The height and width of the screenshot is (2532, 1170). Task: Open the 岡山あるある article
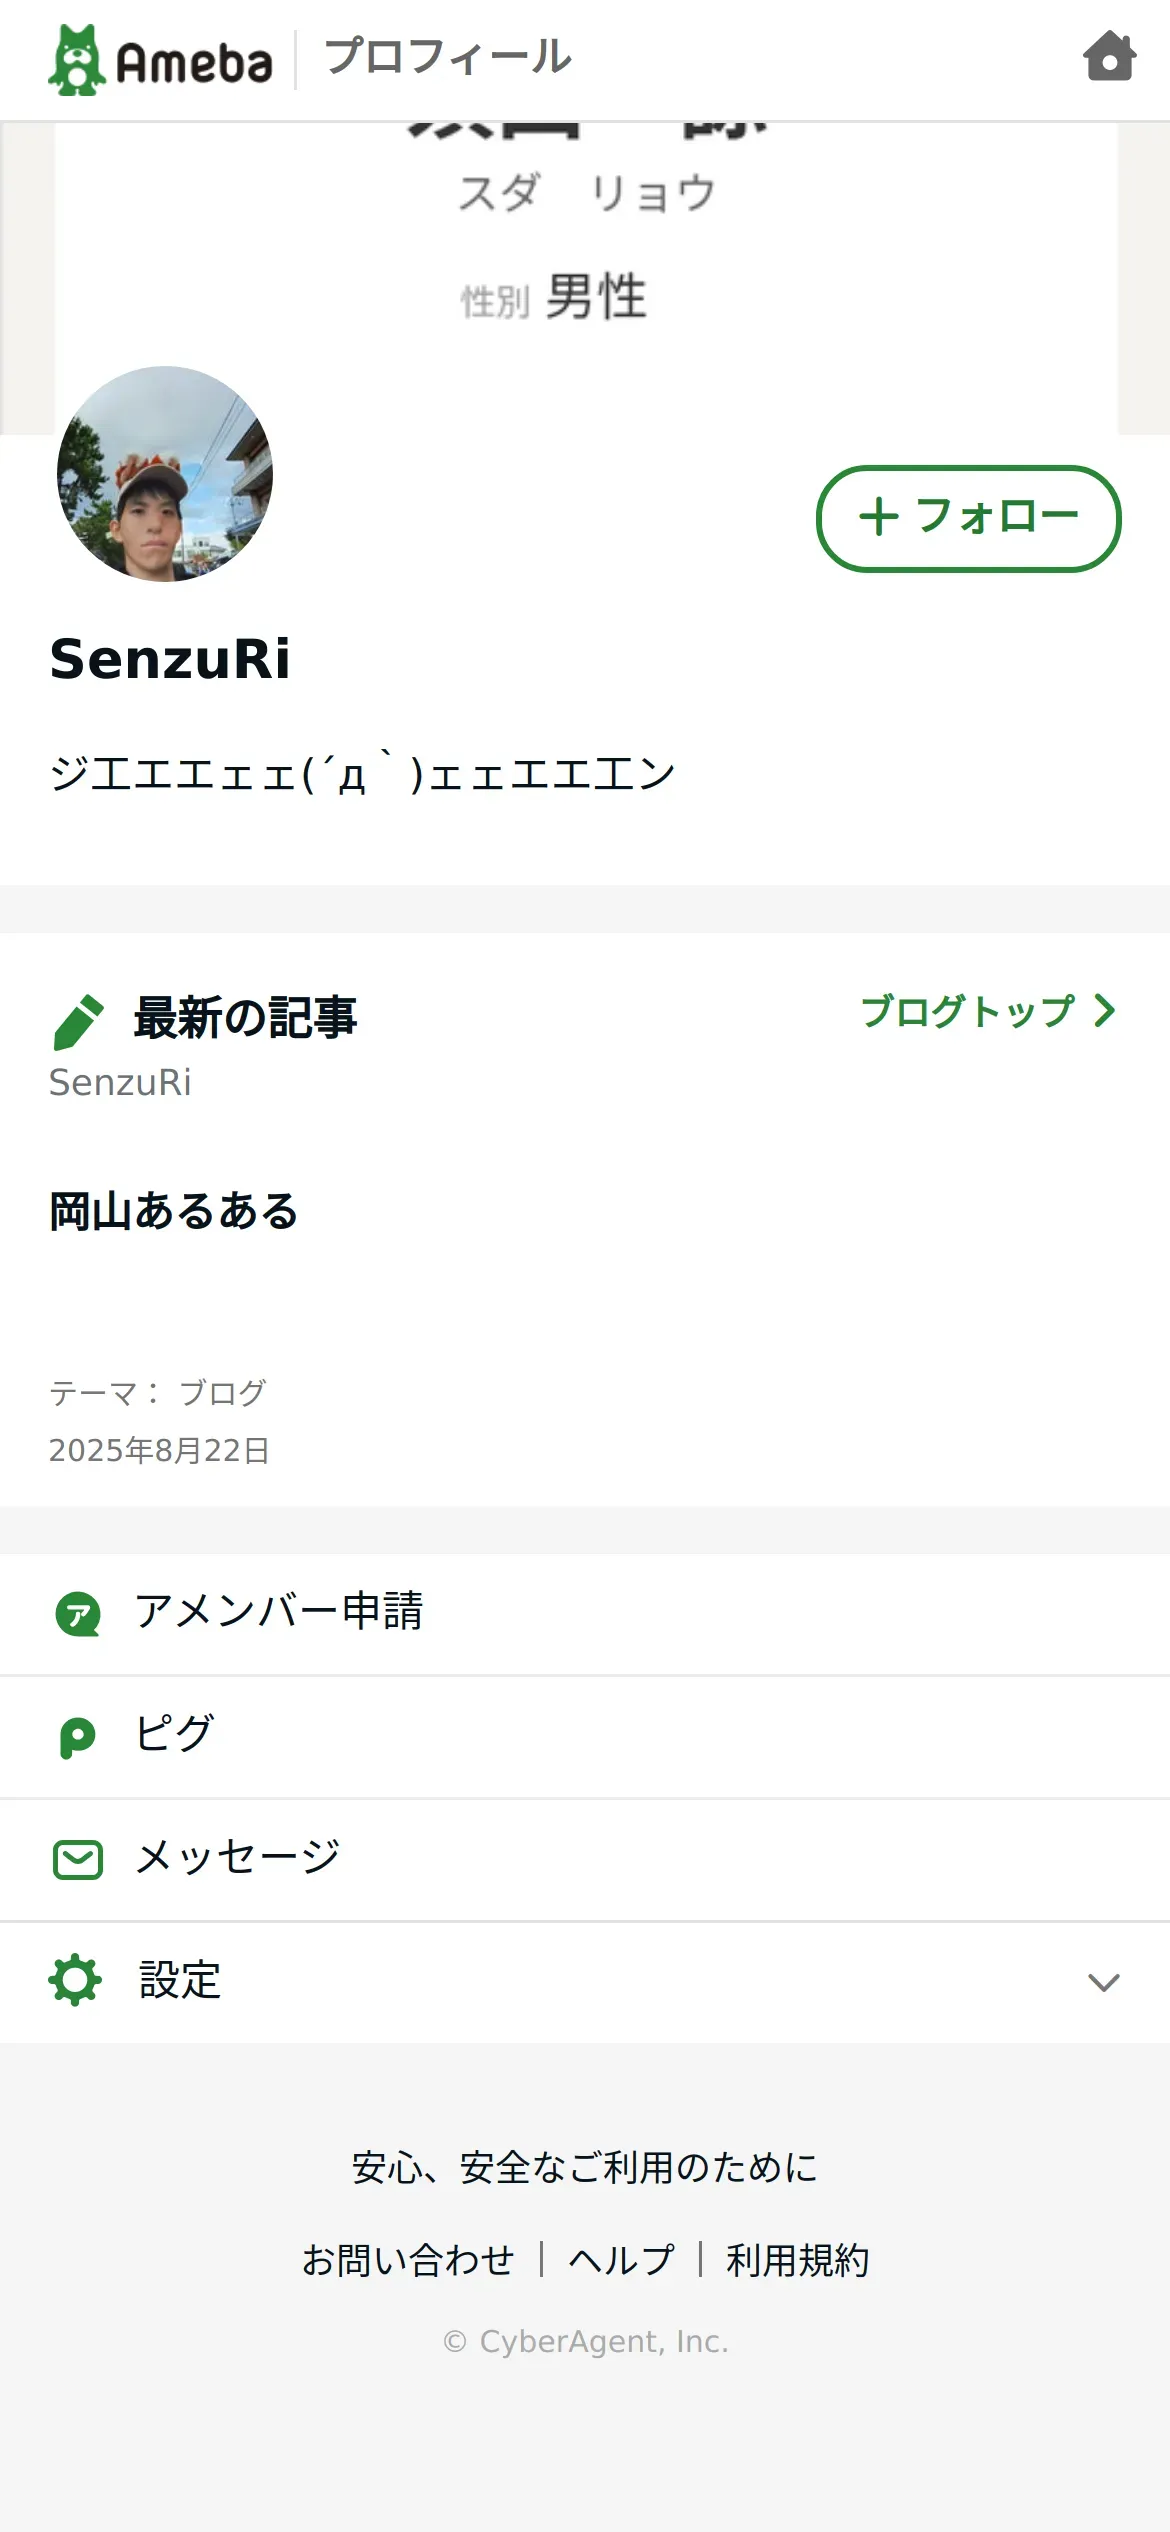click(x=174, y=1212)
